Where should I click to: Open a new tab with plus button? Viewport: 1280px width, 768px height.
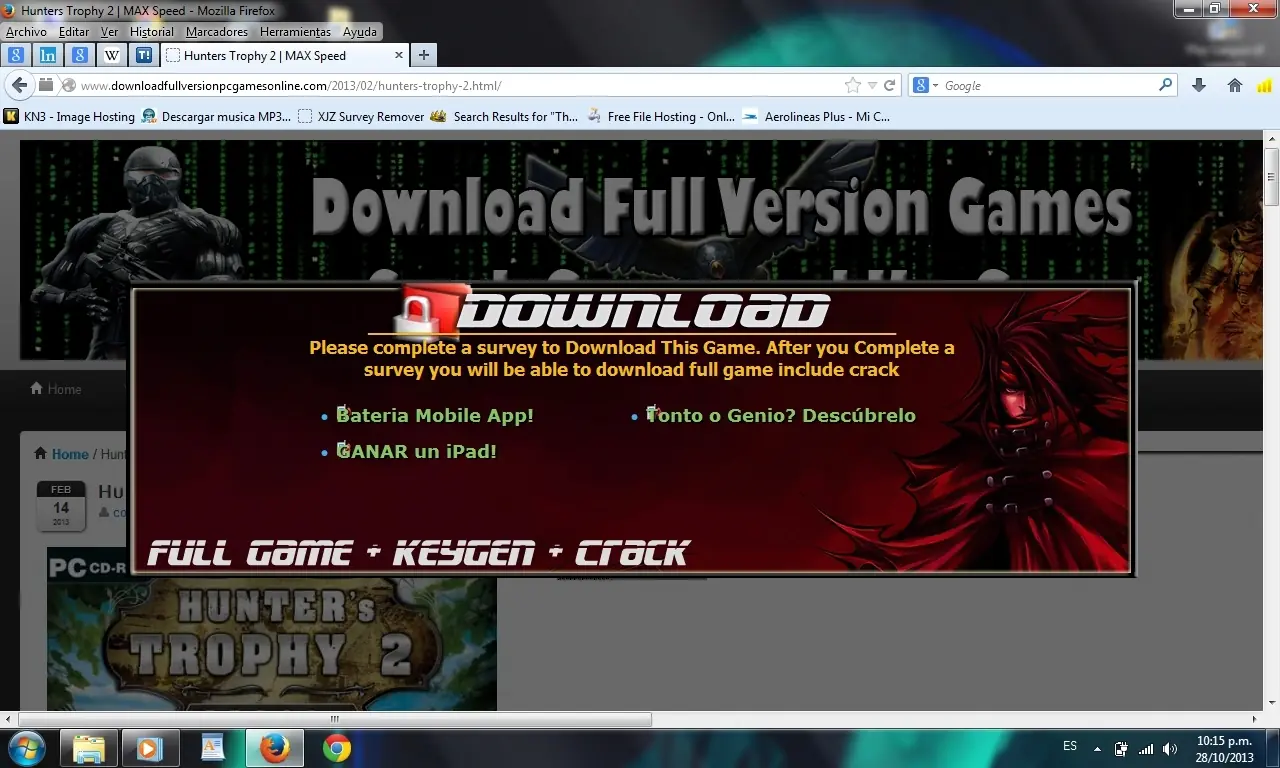click(424, 56)
